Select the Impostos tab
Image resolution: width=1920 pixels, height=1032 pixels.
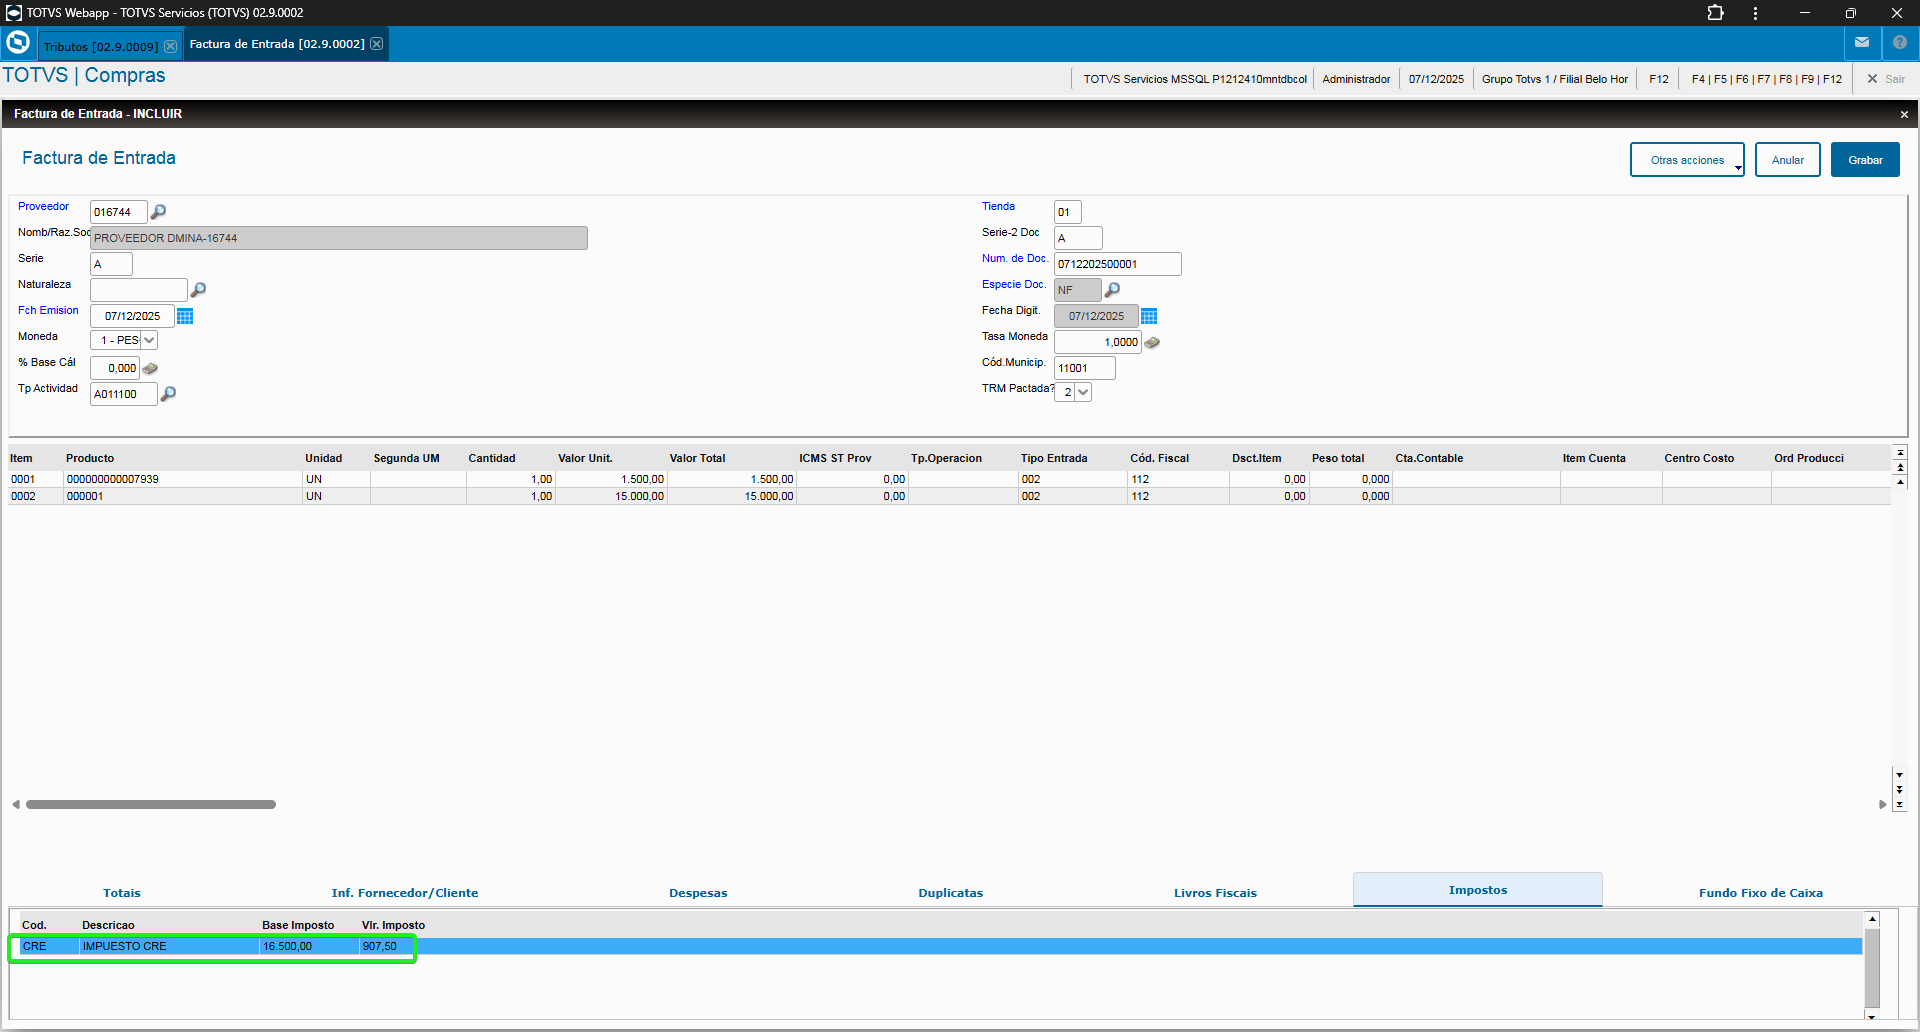1478,890
